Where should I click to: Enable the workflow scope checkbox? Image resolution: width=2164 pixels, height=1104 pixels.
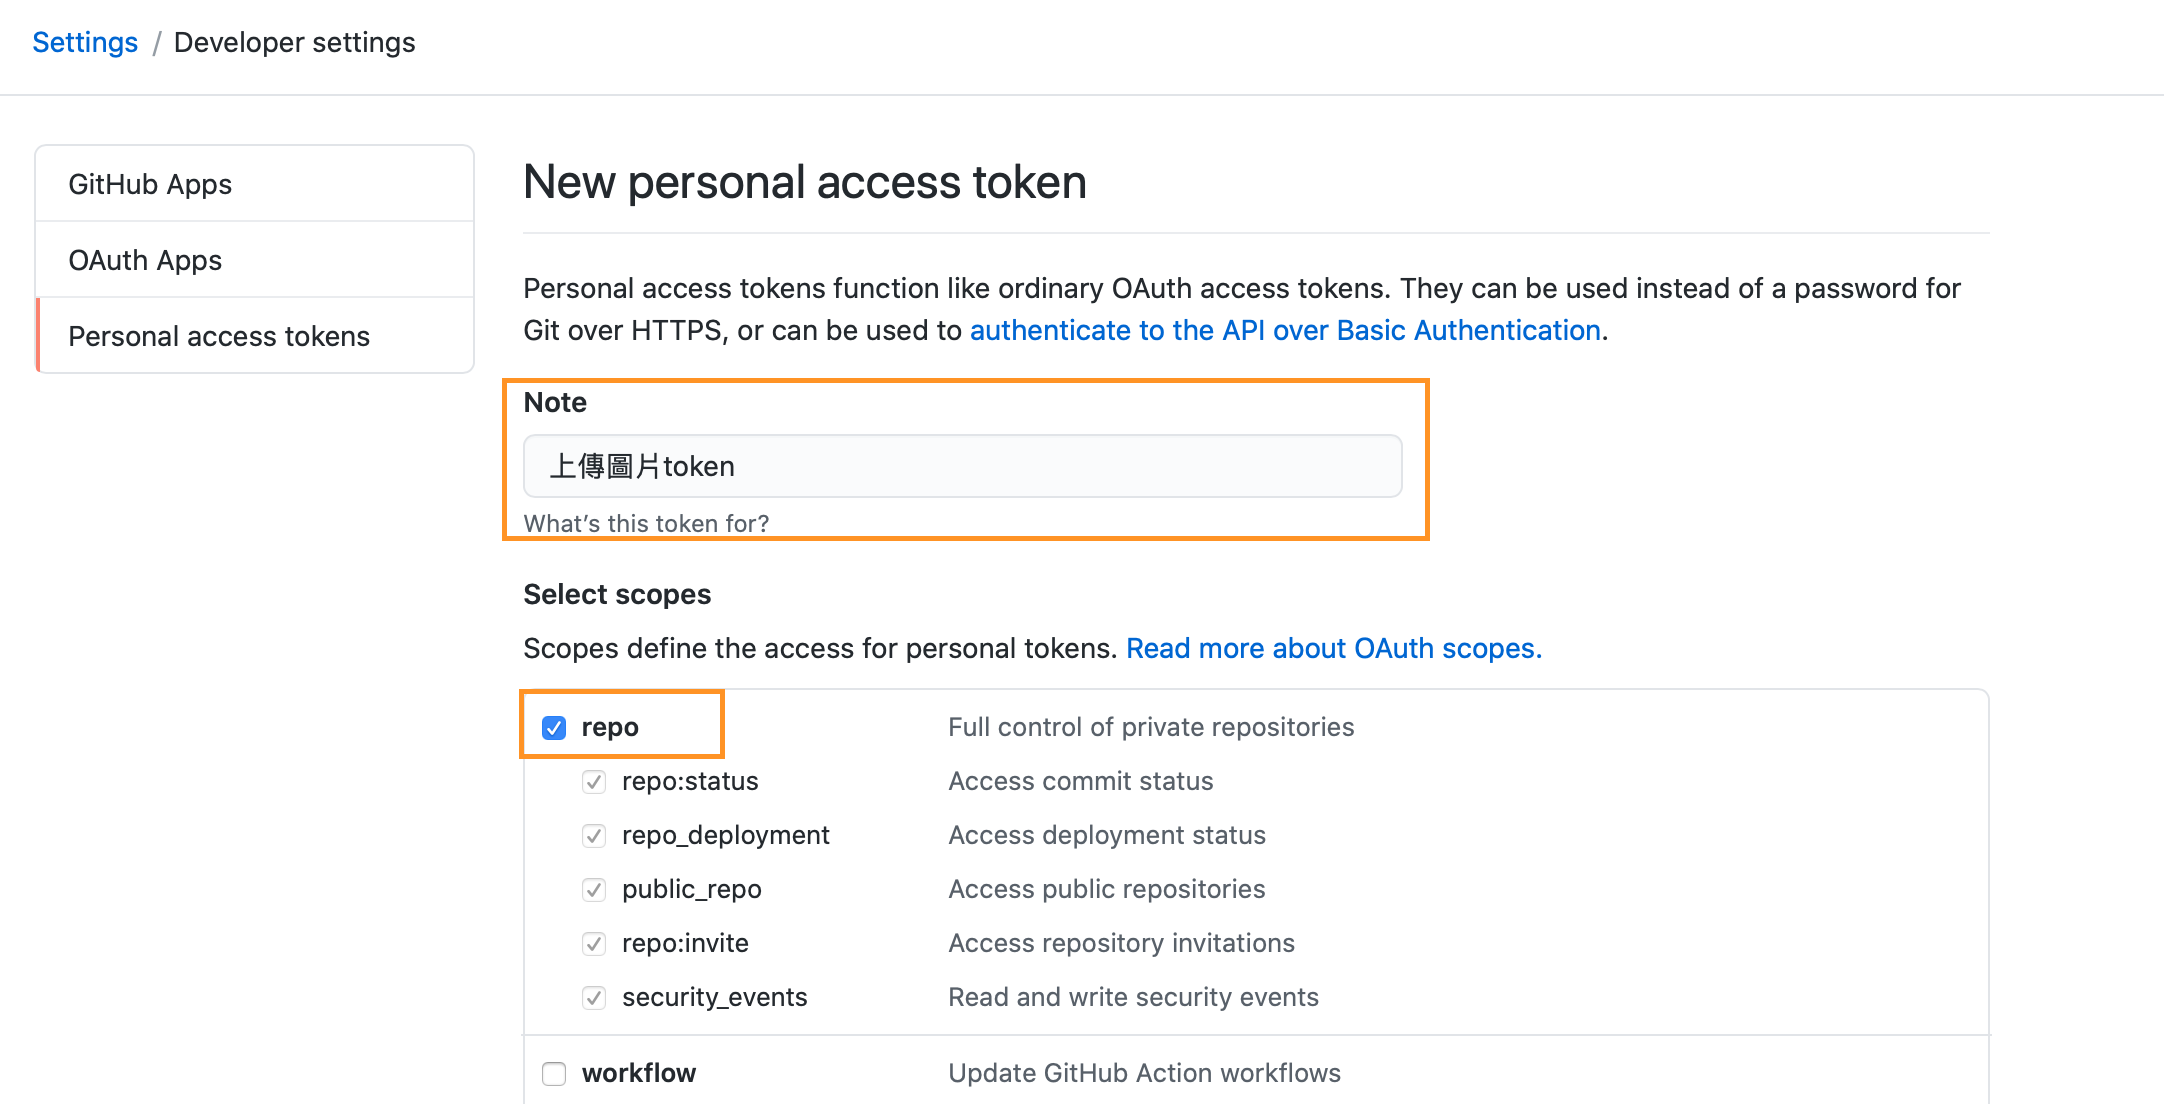point(554,1073)
